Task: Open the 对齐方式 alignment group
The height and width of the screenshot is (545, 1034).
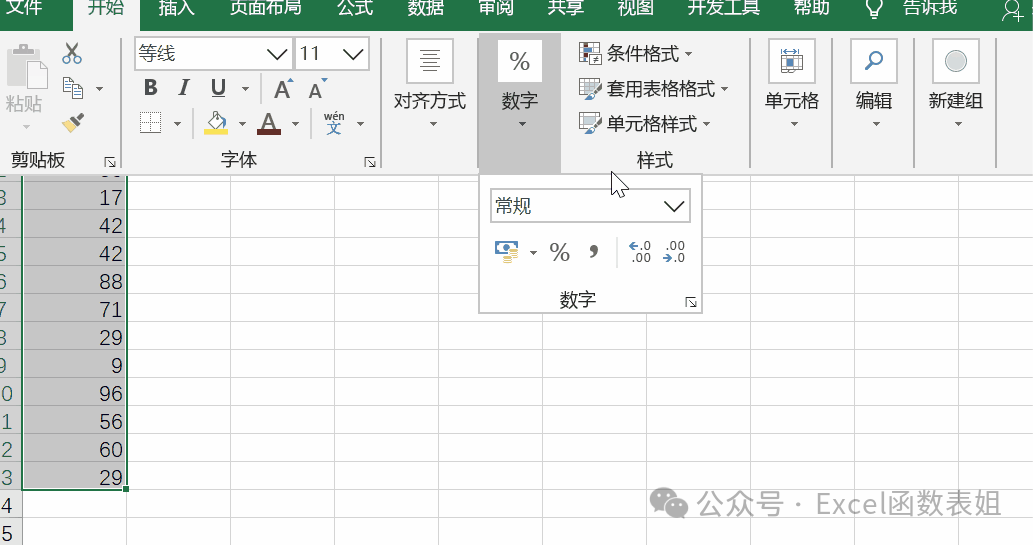Action: click(x=430, y=84)
